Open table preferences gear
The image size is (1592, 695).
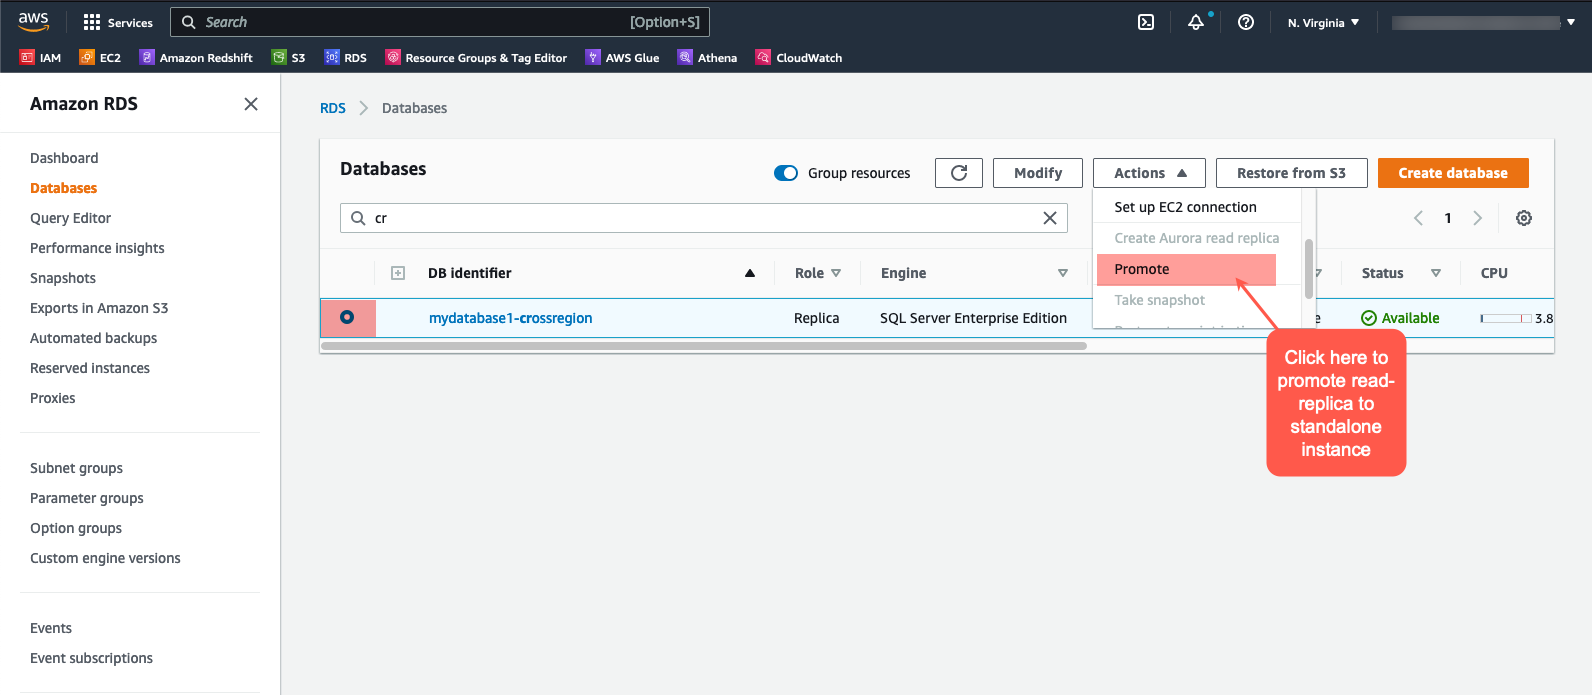[1524, 218]
